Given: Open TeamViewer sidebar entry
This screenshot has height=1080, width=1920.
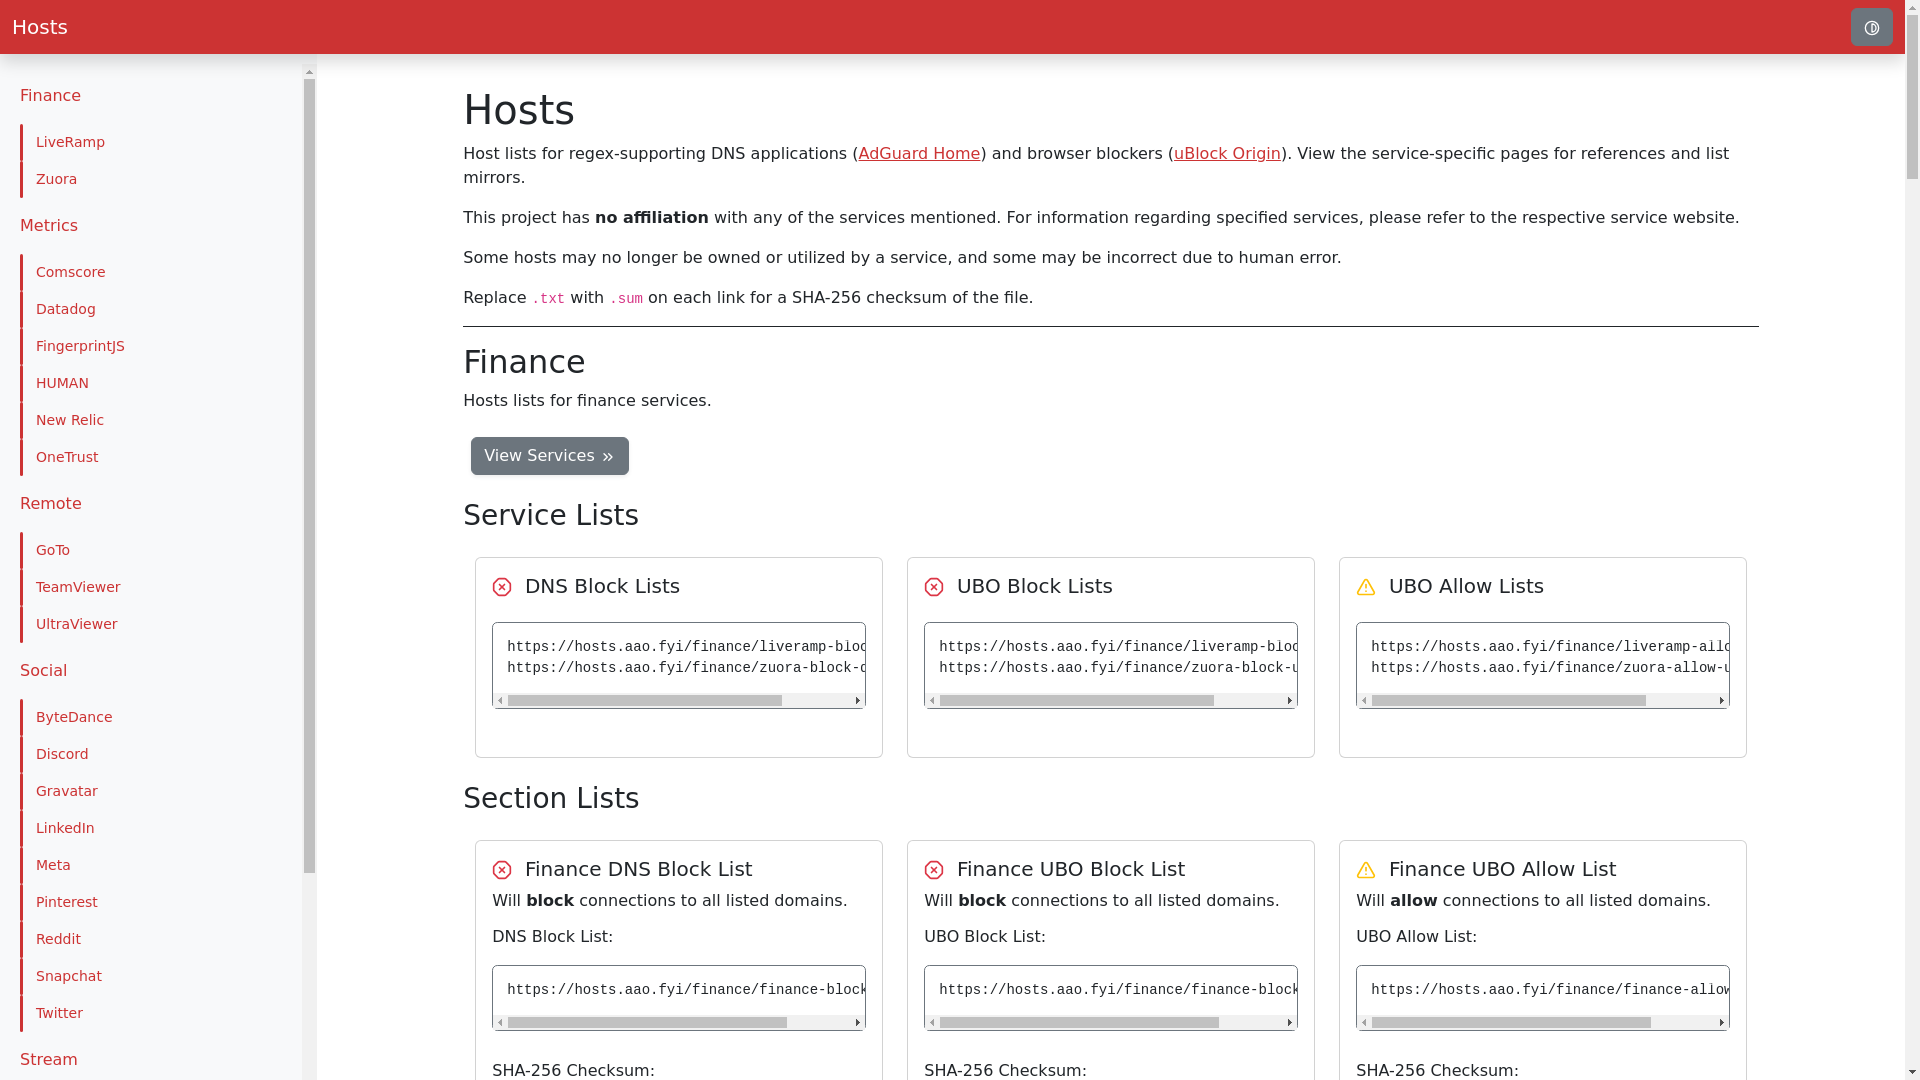Looking at the screenshot, I should tap(78, 587).
